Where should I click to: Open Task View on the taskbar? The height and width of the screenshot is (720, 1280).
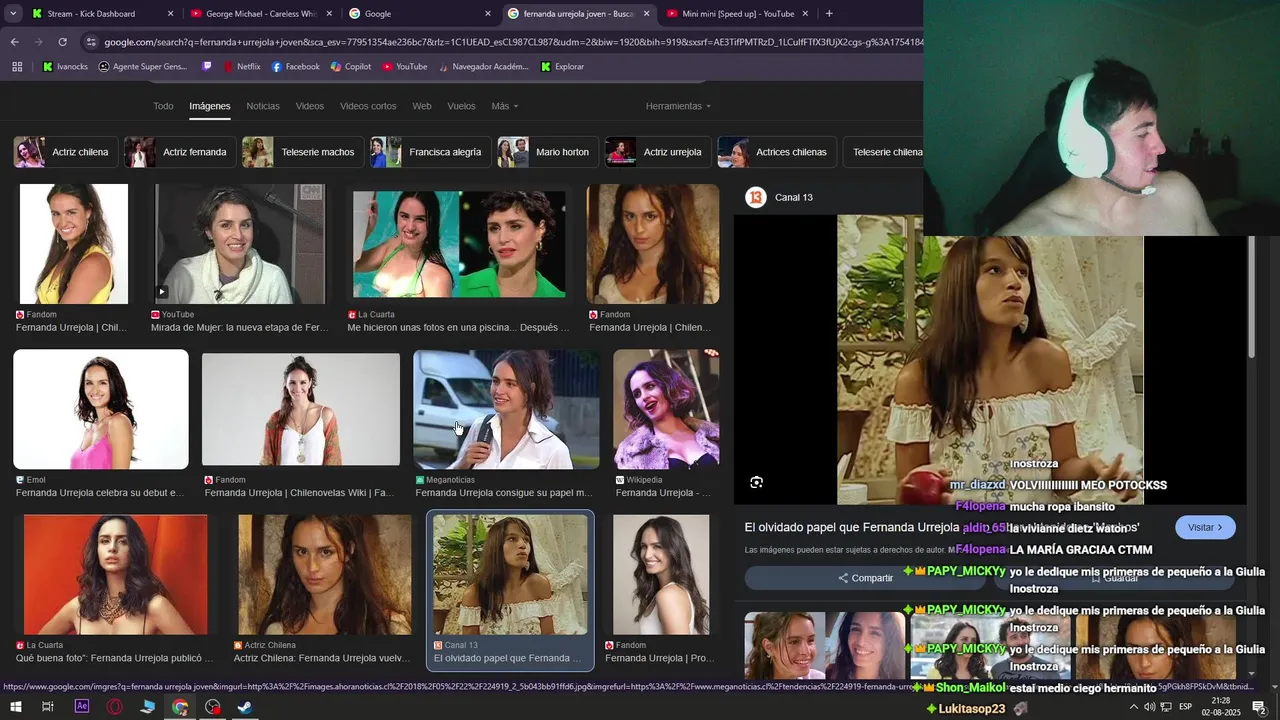[x=48, y=707]
